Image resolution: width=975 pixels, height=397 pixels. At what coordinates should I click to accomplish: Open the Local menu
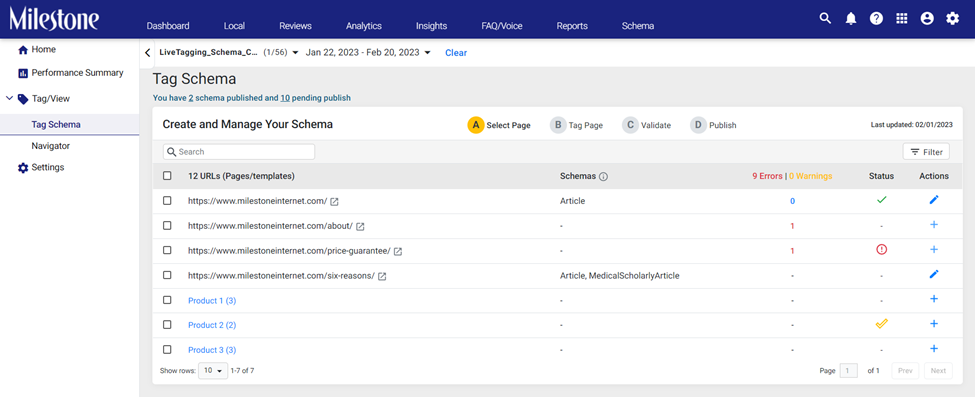tap(234, 26)
